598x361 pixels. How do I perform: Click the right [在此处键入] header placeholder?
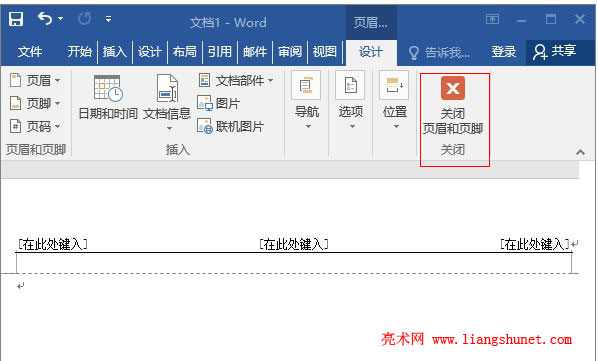535,244
